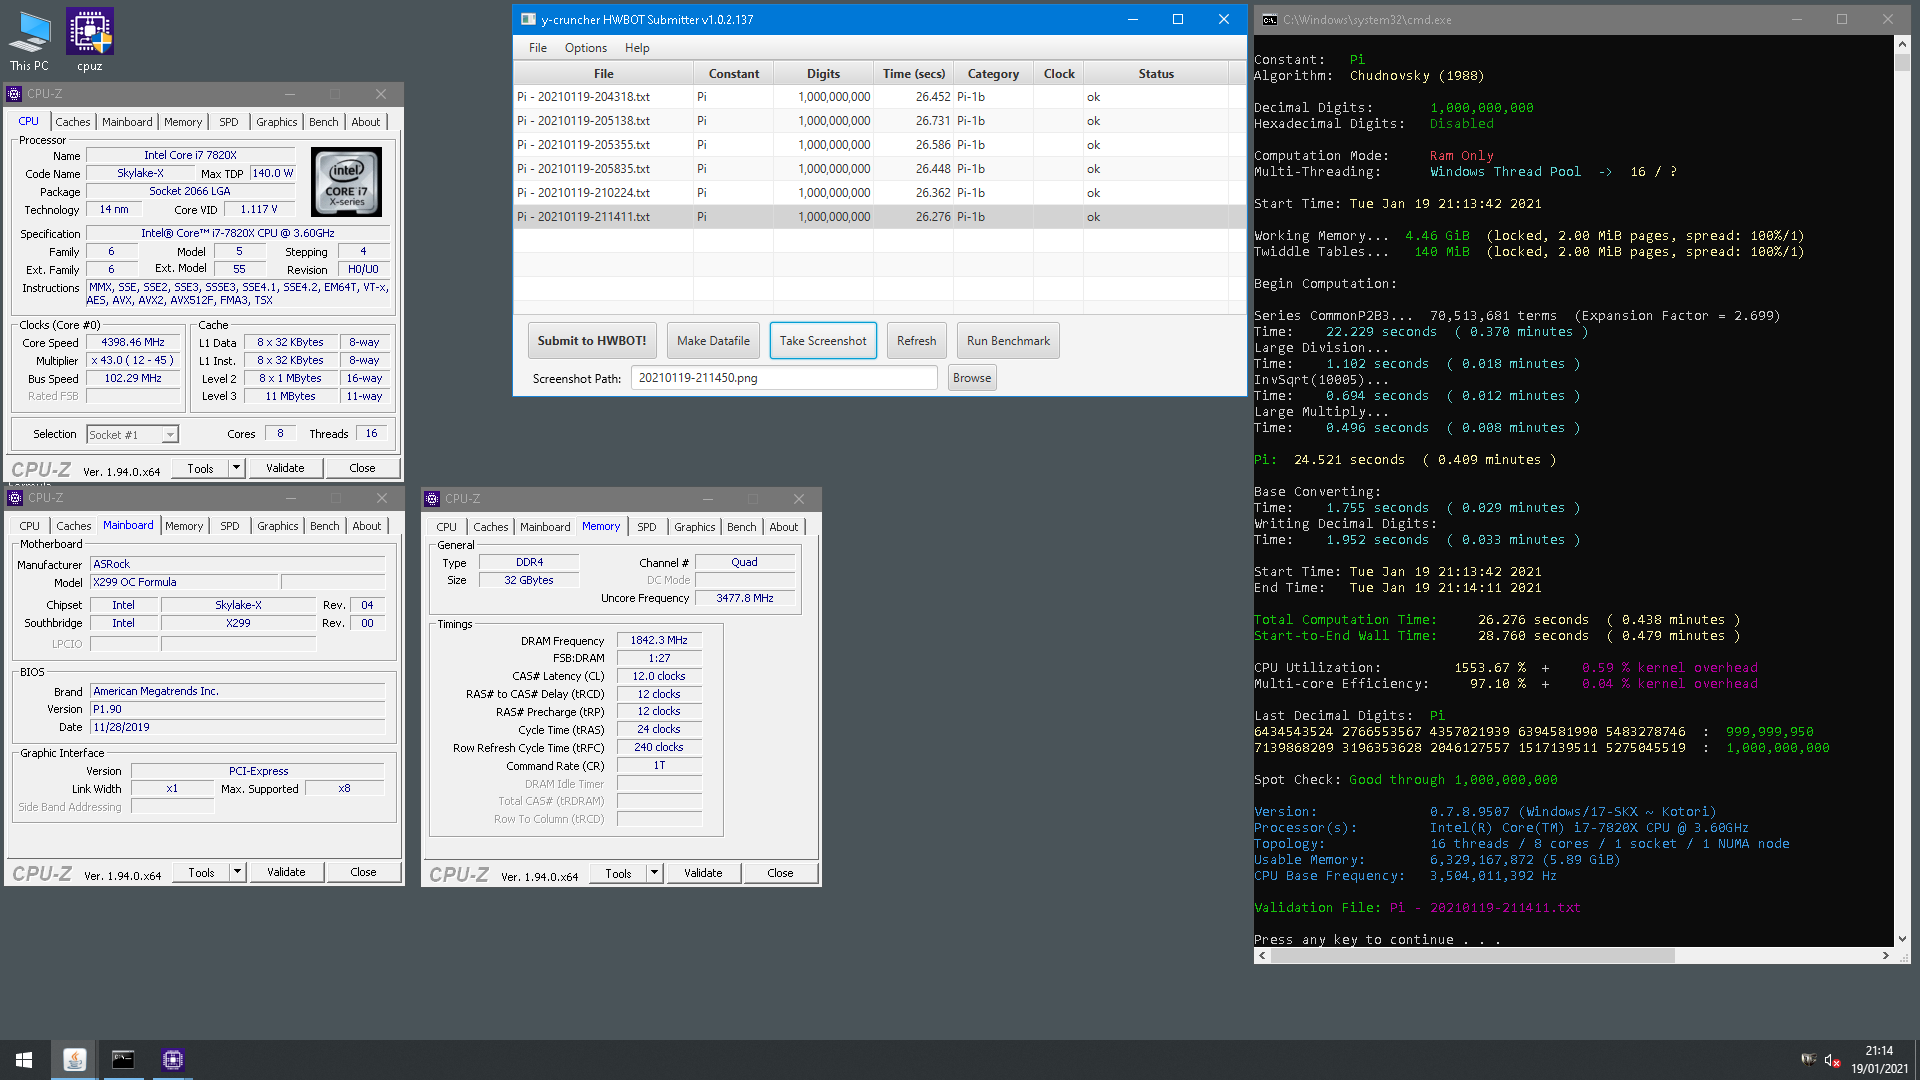Open About tab in Memory CPU-Z window

[784, 526]
